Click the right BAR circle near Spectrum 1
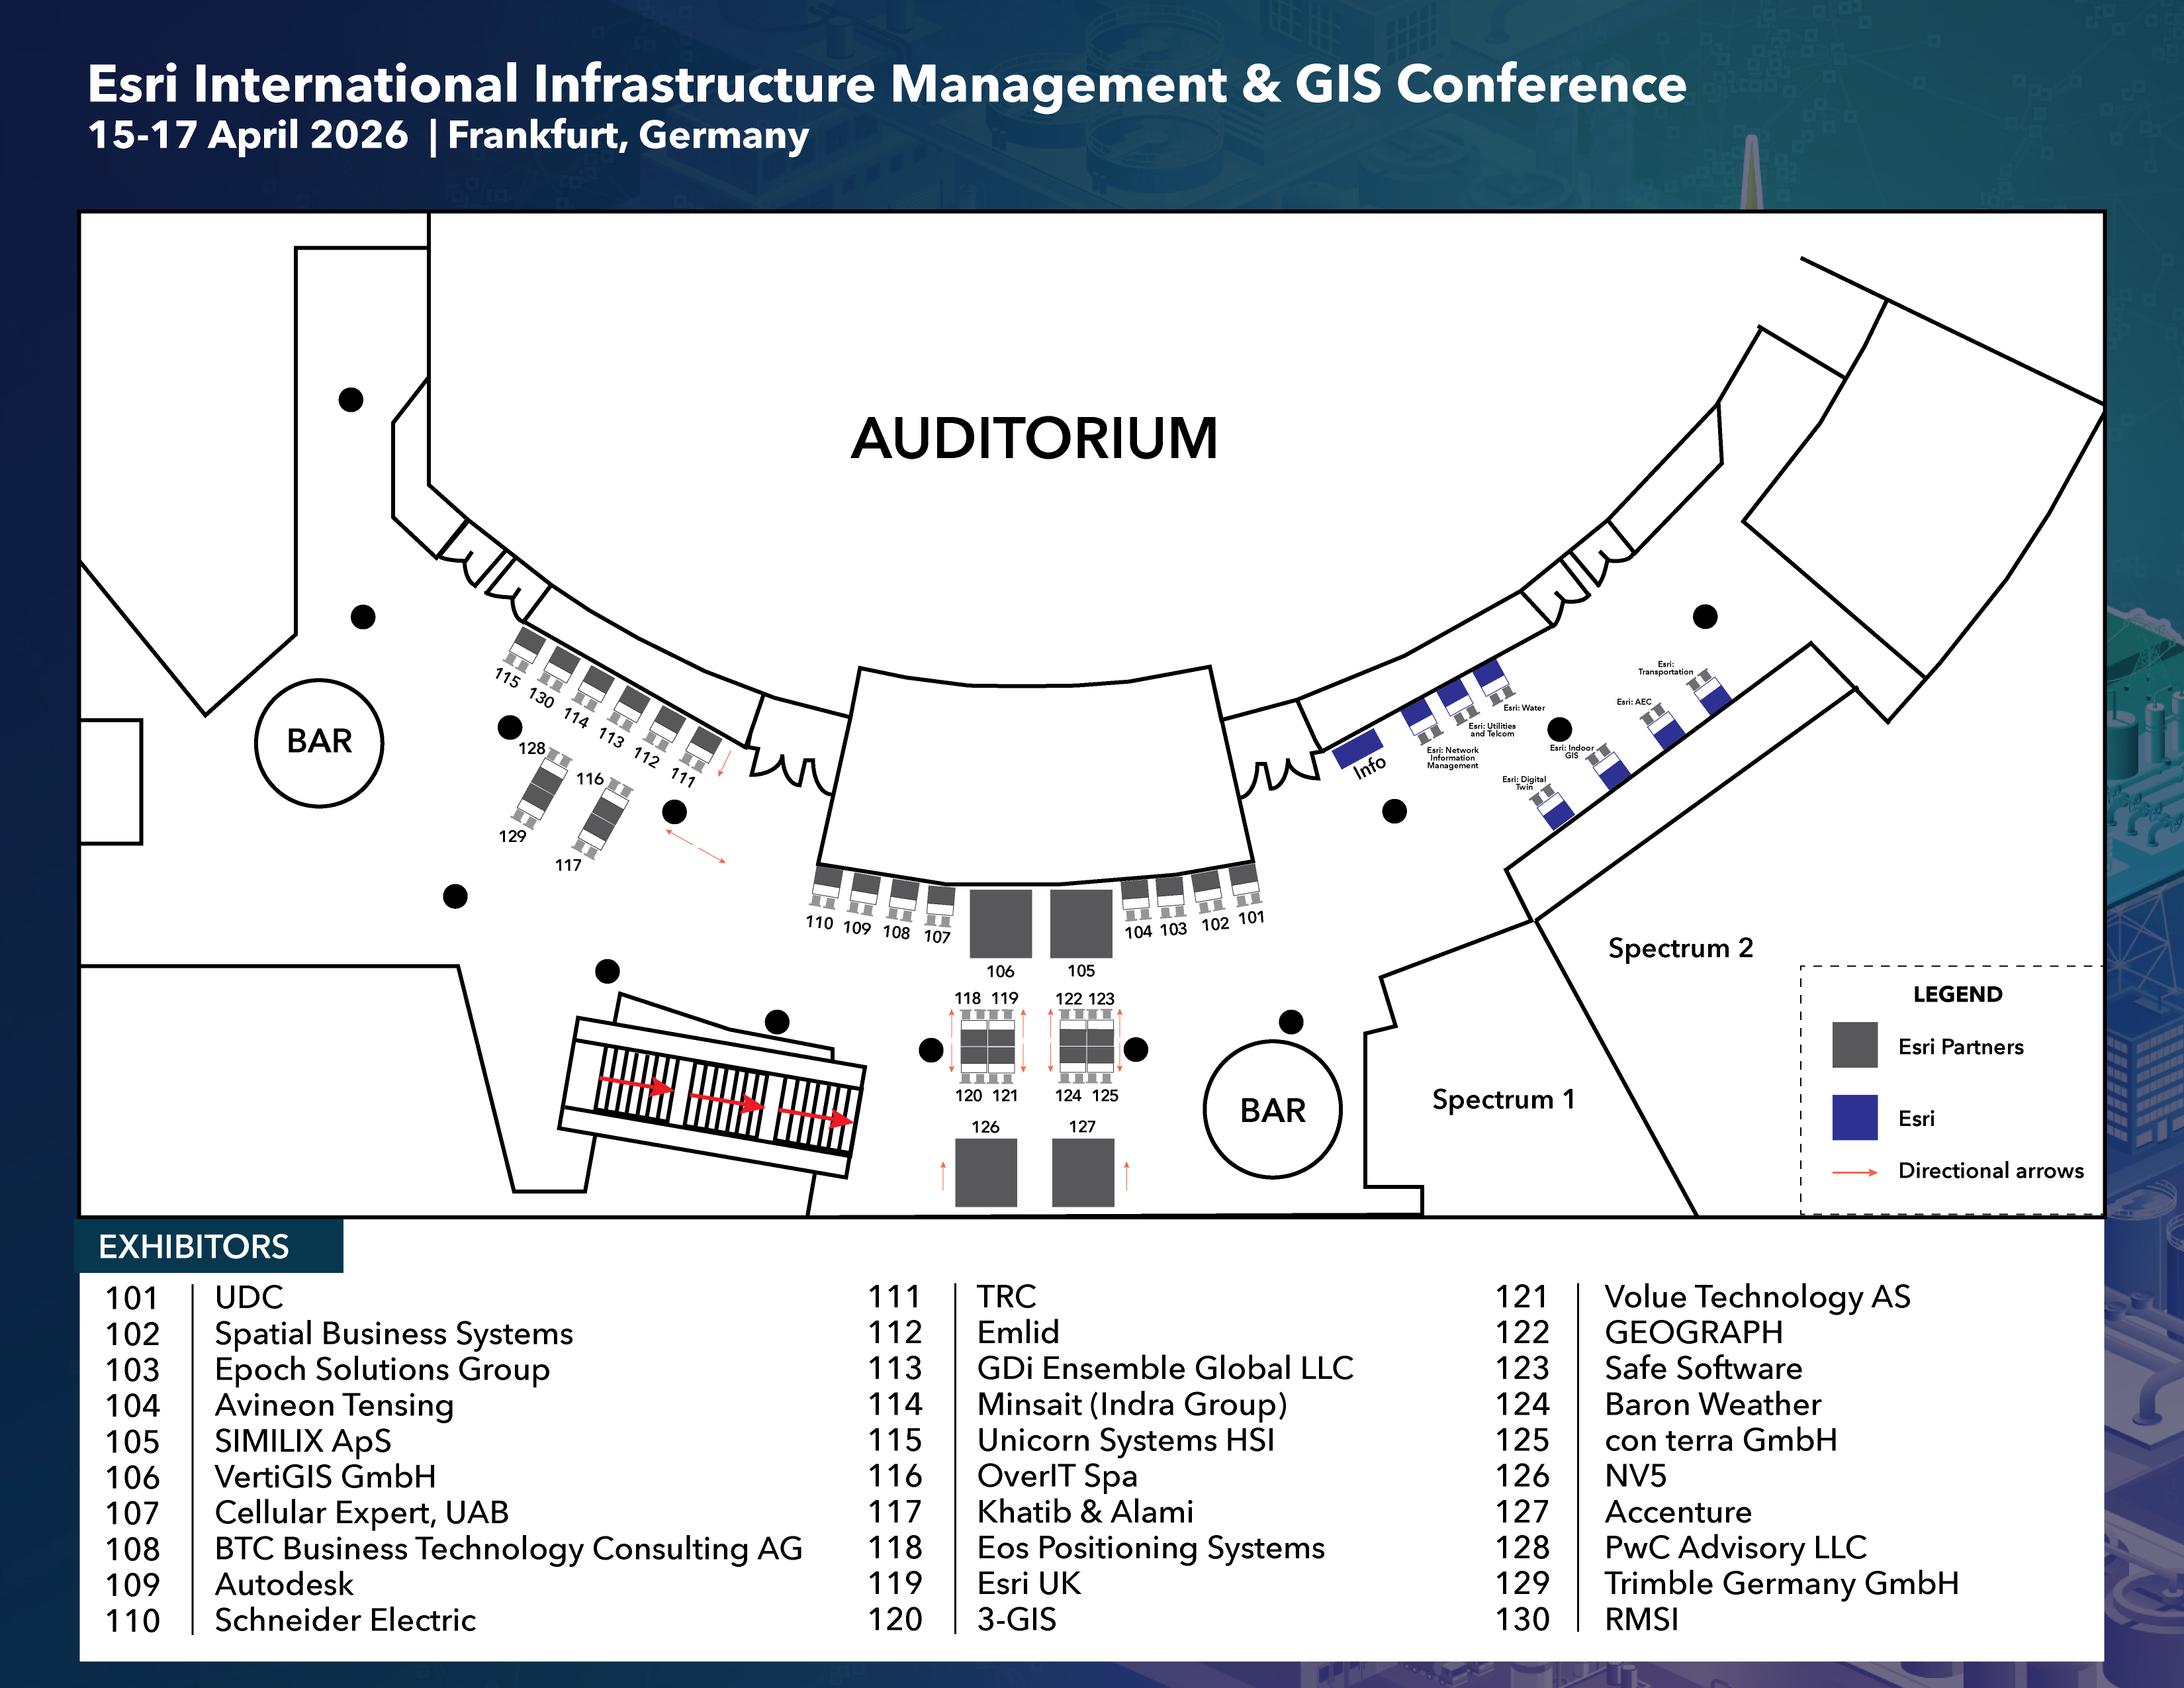The width and height of the screenshot is (2184, 1688). point(1272,1110)
